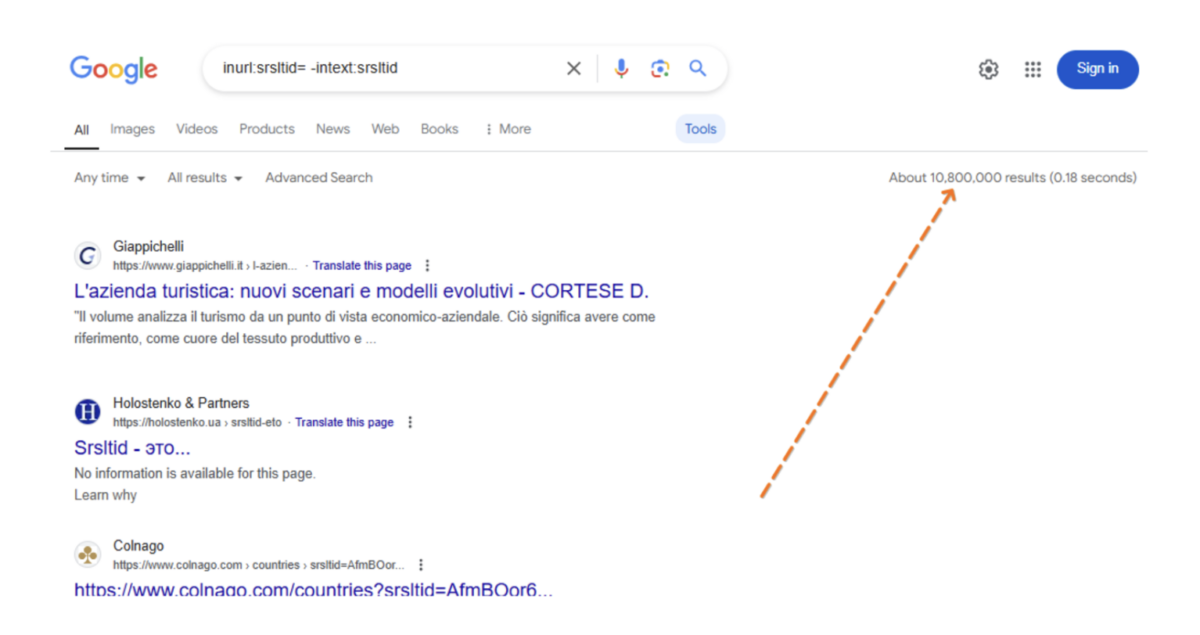Click the Colnago site favicon
The height and width of the screenshot is (635, 1200).
pos(87,554)
